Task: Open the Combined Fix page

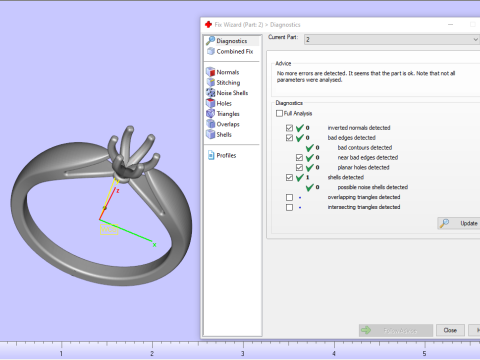Action: click(235, 51)
